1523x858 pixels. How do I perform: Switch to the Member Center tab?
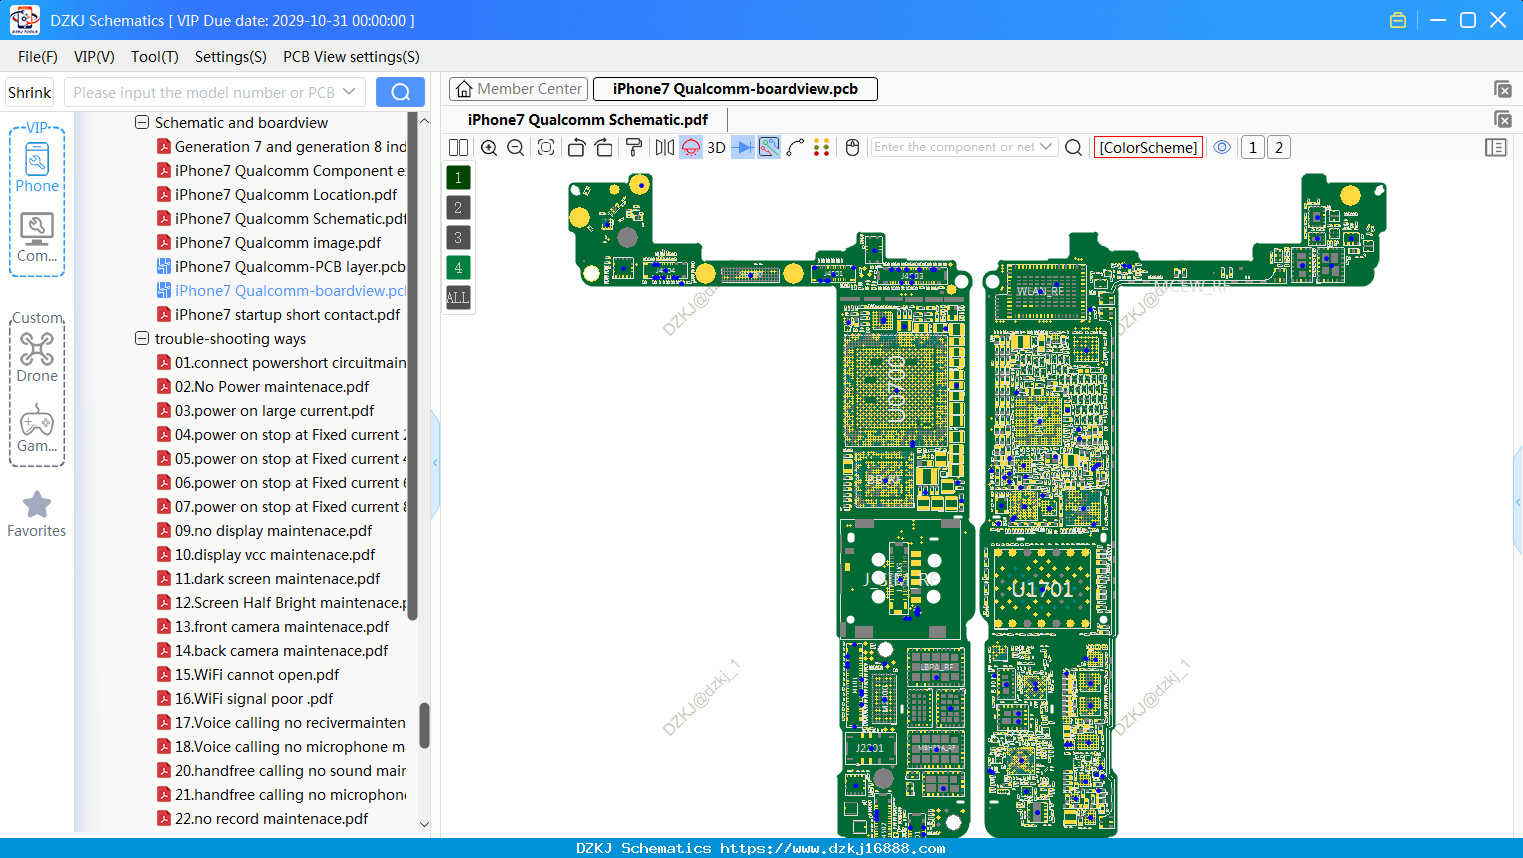[518, 89]
